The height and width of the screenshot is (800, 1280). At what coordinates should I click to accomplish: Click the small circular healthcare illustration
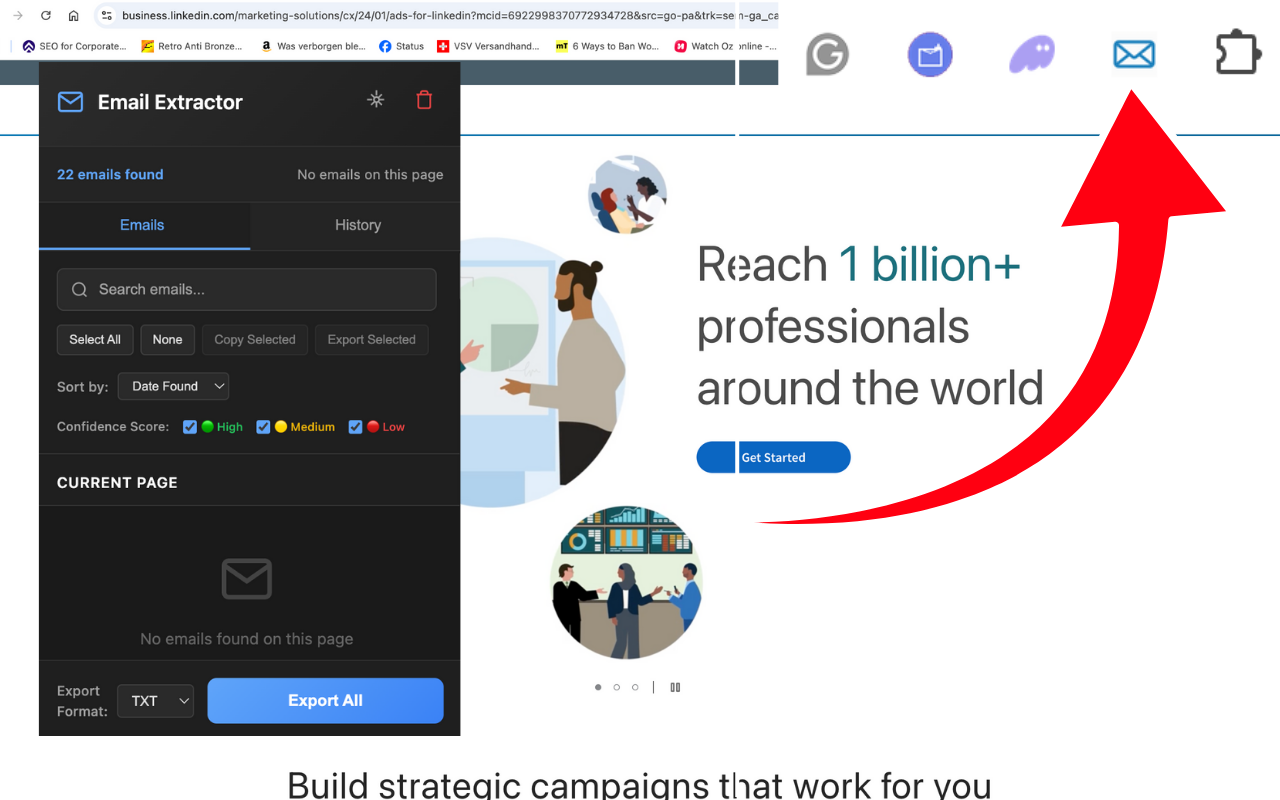[x=627, y=194]
